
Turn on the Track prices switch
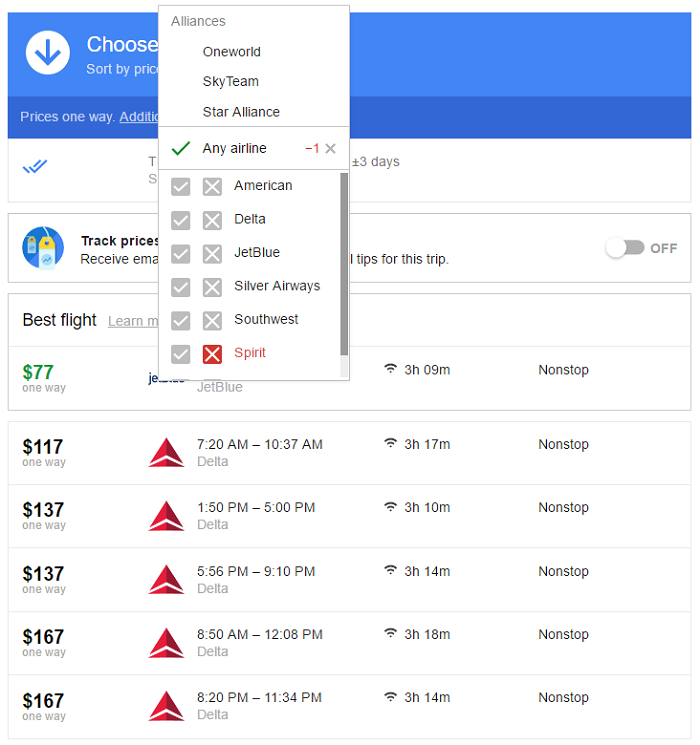625,248
